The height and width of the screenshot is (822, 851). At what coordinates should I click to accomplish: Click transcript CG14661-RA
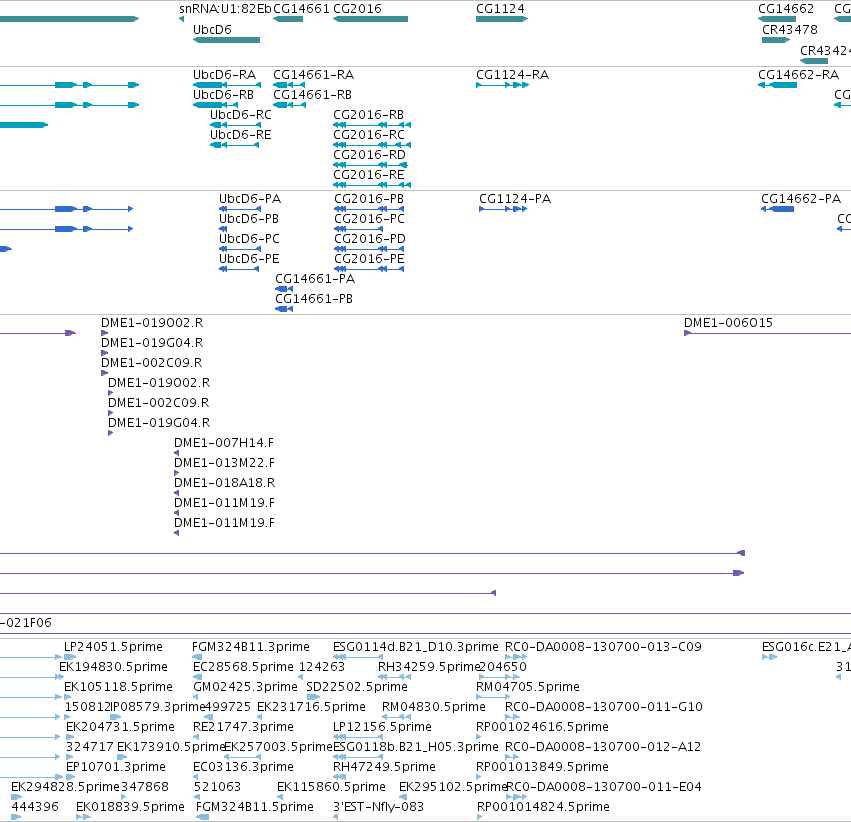289,85
